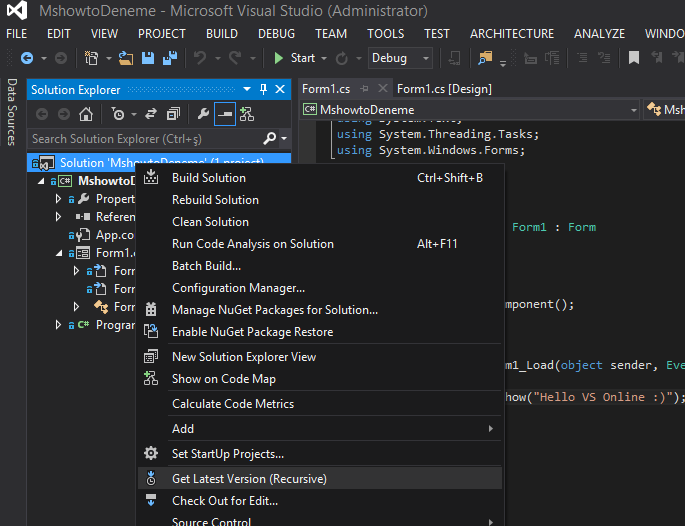The image size is (685, 526).
Task: Click the Home icon in Solution Explorer
Action: [86, 114]
